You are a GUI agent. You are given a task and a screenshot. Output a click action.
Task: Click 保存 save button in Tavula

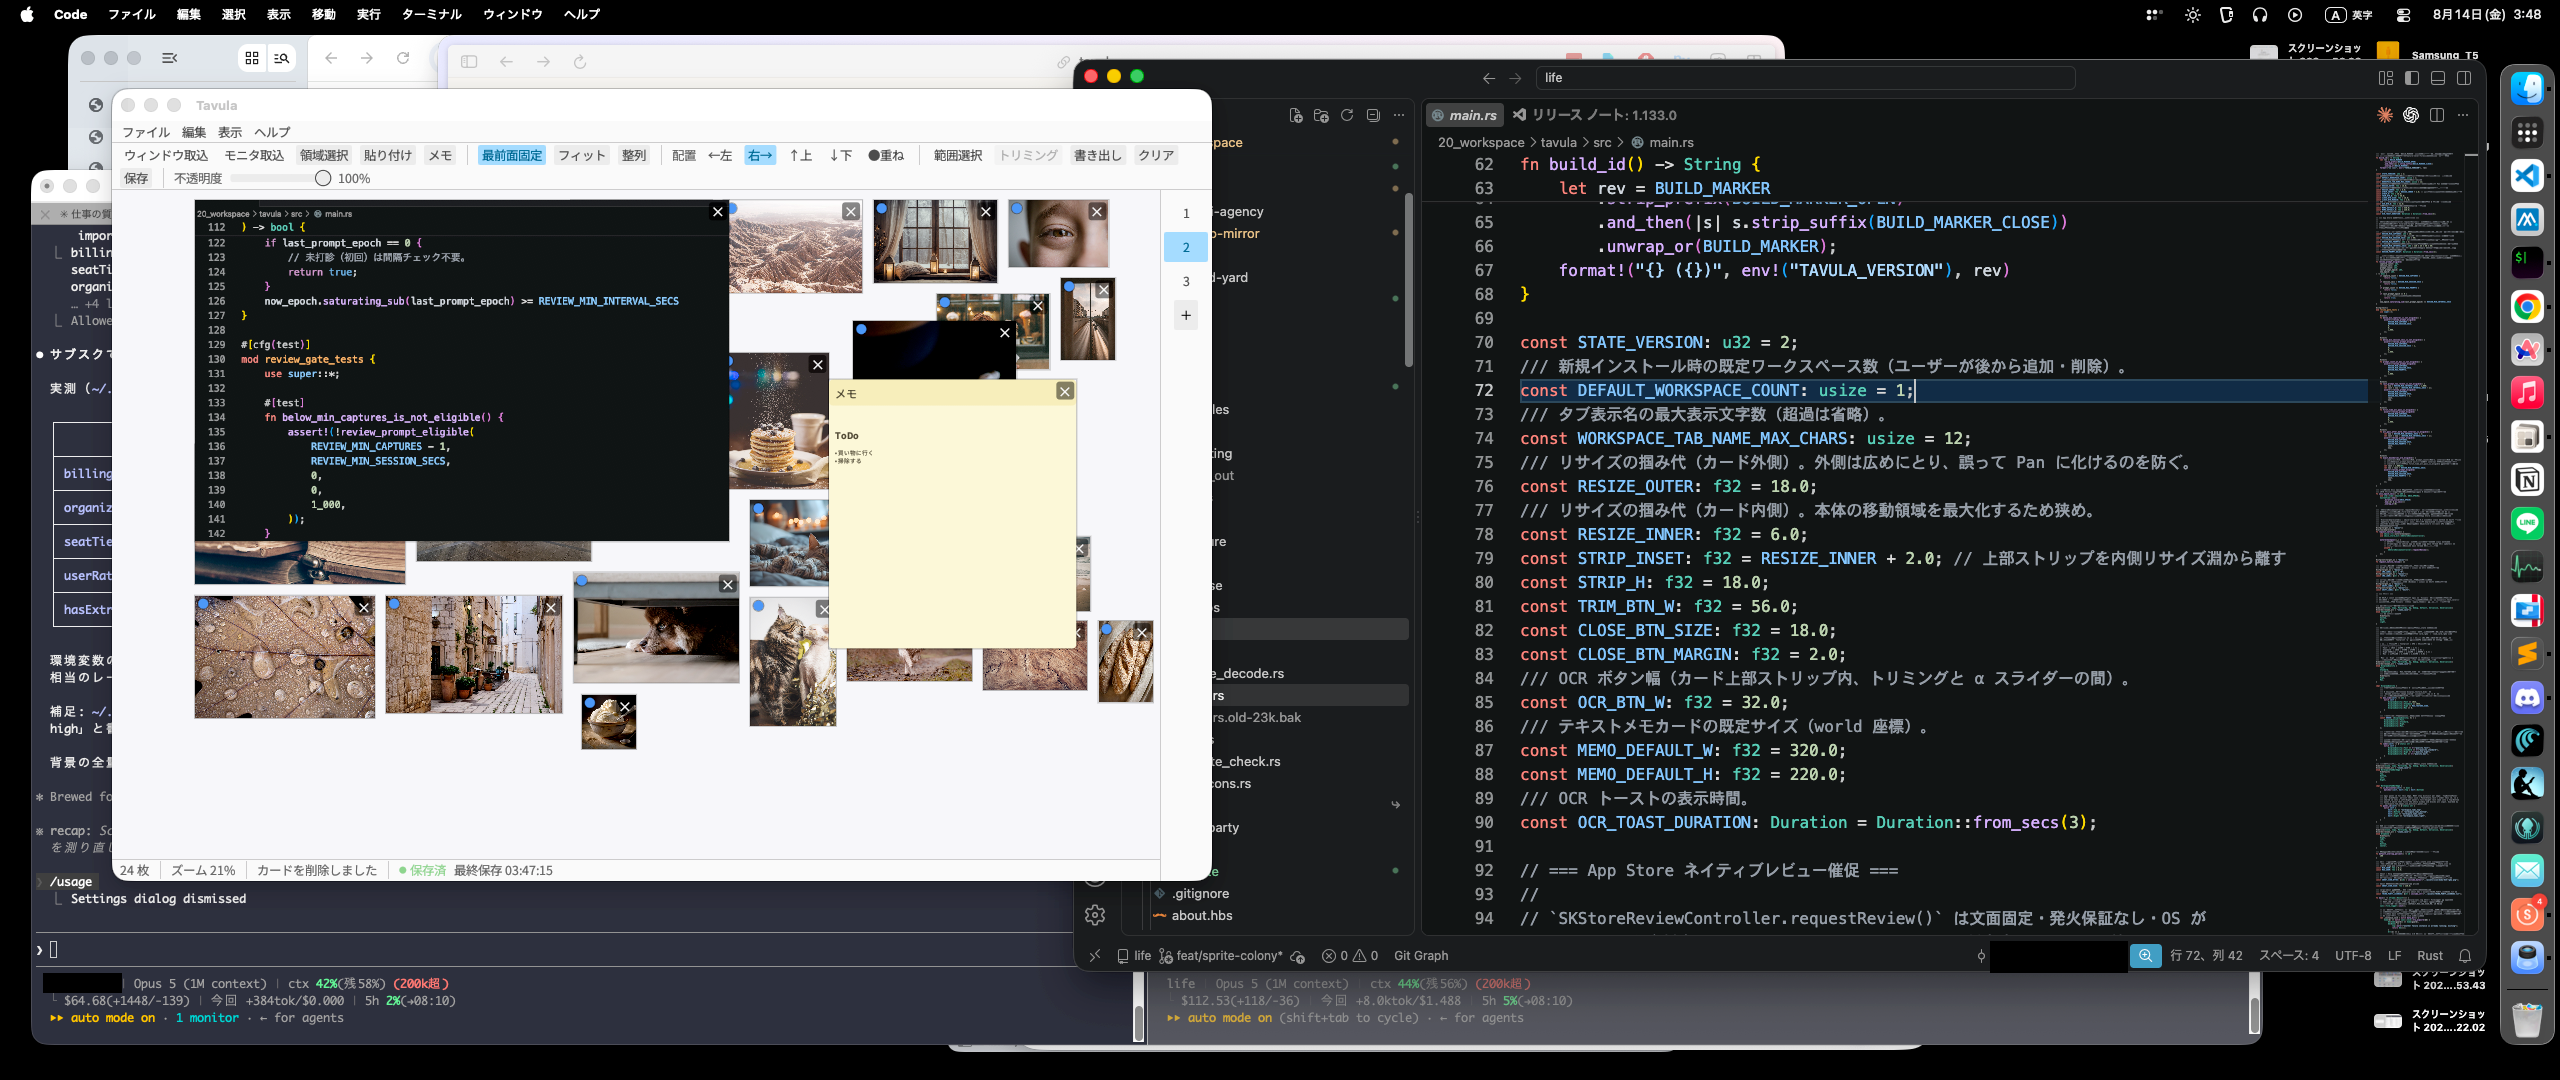[136, 178]
